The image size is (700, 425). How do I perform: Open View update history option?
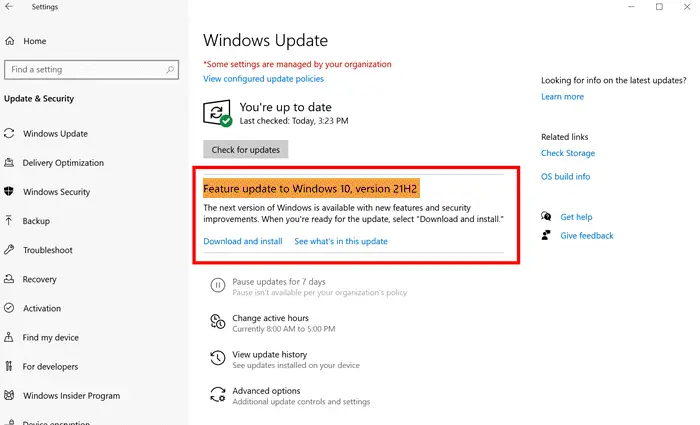270,354
